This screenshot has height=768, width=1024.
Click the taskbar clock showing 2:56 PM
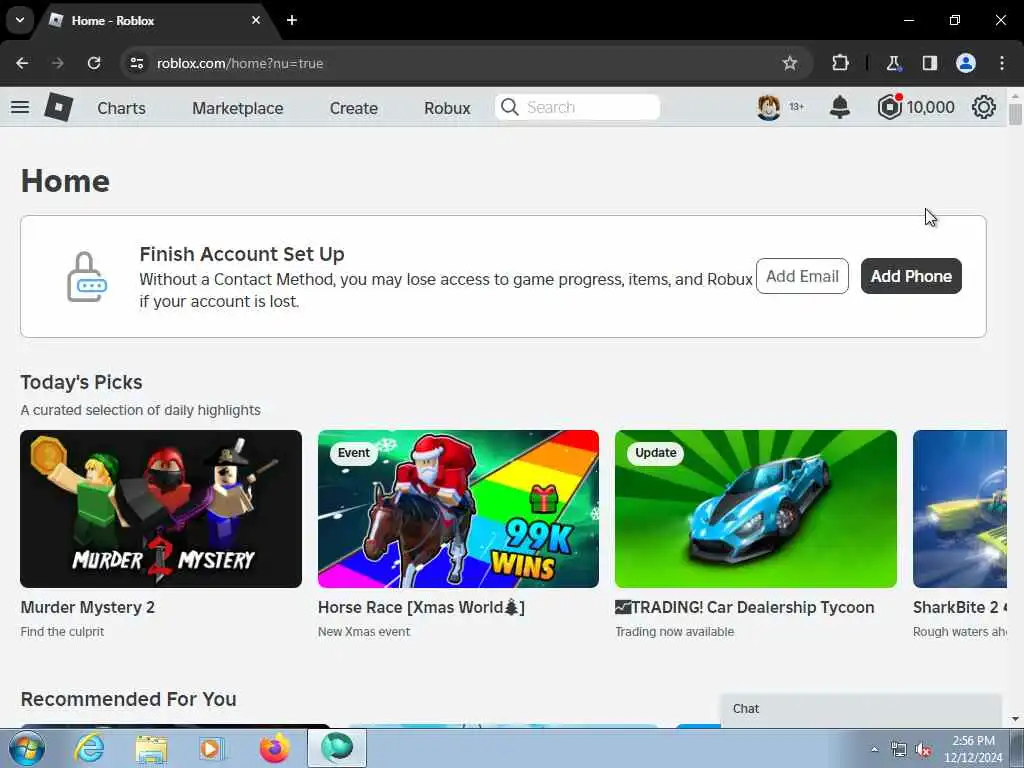973,749
